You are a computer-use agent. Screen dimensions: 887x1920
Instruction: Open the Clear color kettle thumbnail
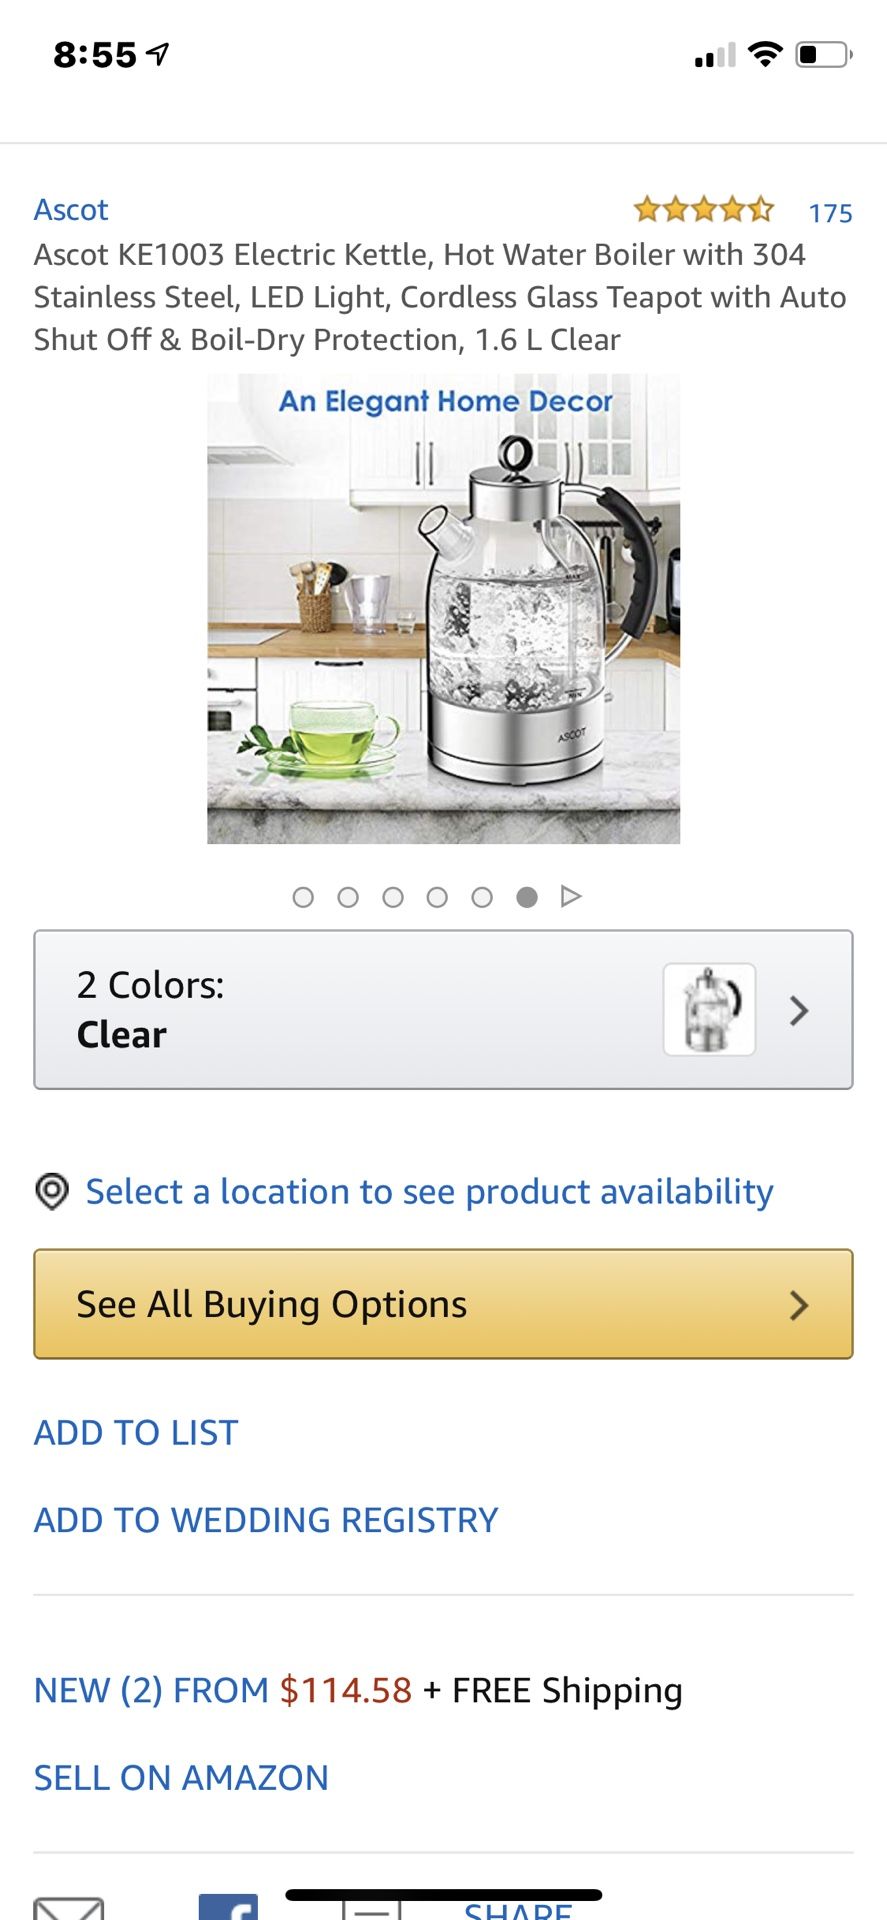click(710, 1009)
